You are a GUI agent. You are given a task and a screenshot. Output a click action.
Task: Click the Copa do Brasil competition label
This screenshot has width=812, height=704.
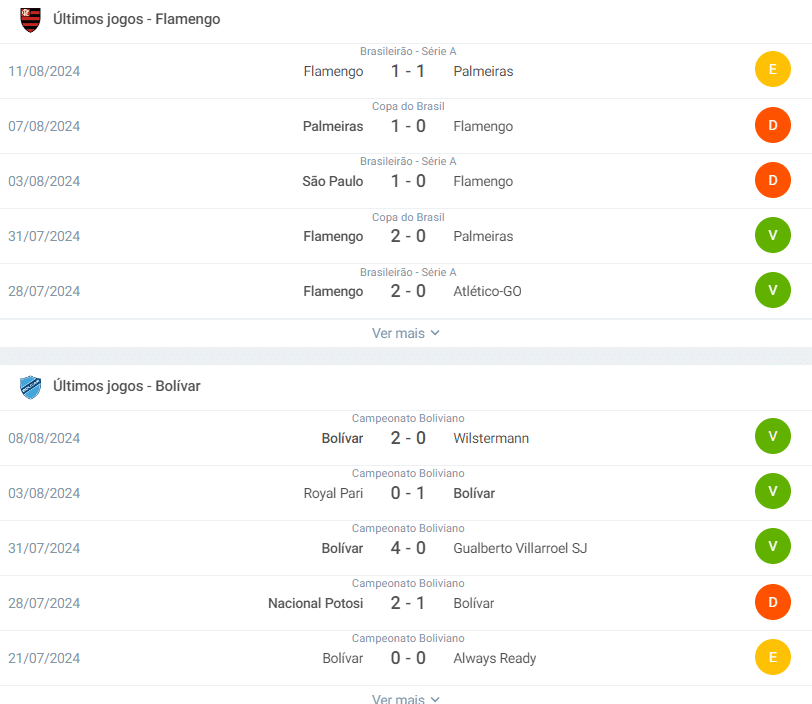pyautogui.click(x=408, y=106)
